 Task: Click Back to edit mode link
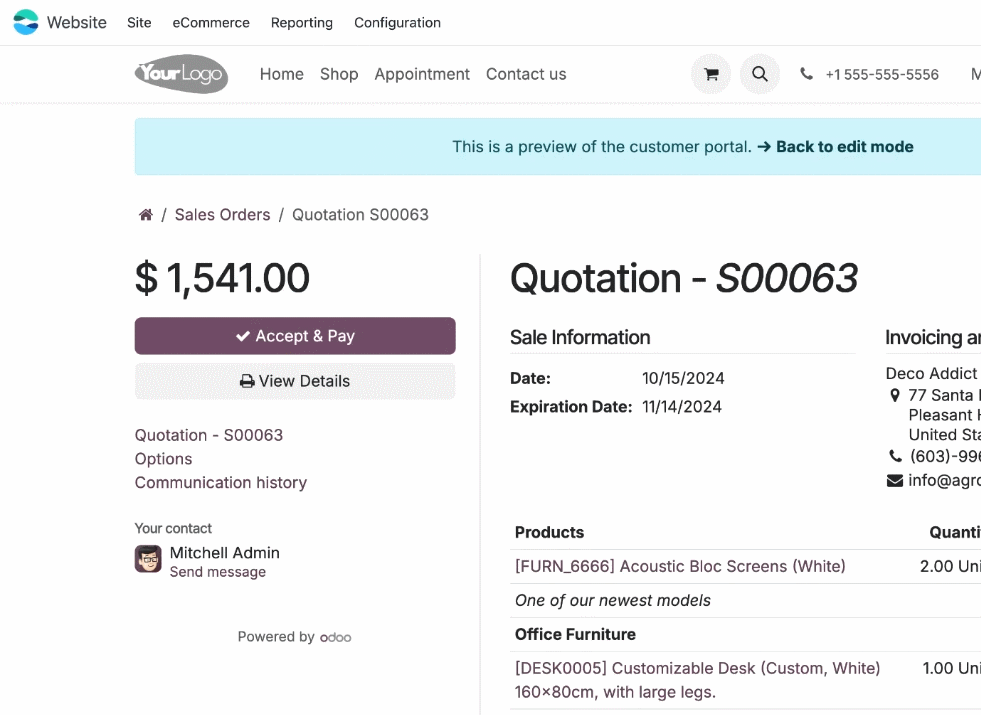tap(835, 147)
